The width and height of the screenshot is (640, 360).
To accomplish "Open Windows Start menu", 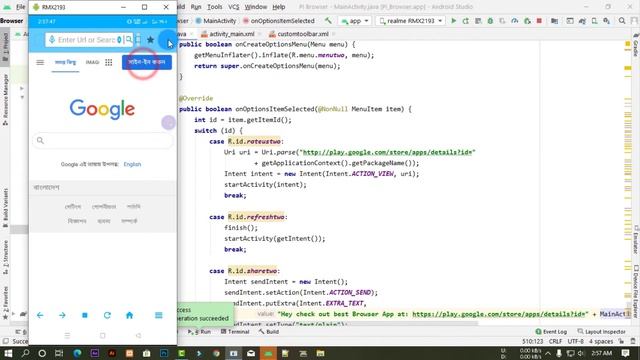I will pos(8,353).
